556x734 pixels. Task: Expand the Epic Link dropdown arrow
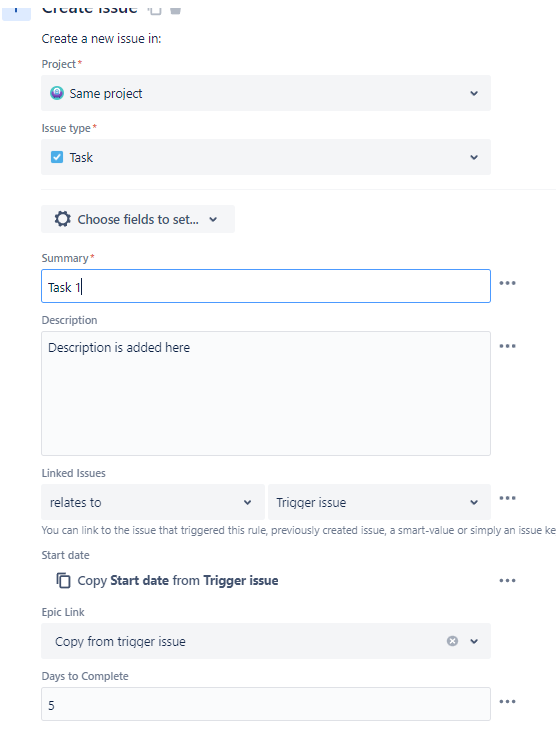point(474,641)
